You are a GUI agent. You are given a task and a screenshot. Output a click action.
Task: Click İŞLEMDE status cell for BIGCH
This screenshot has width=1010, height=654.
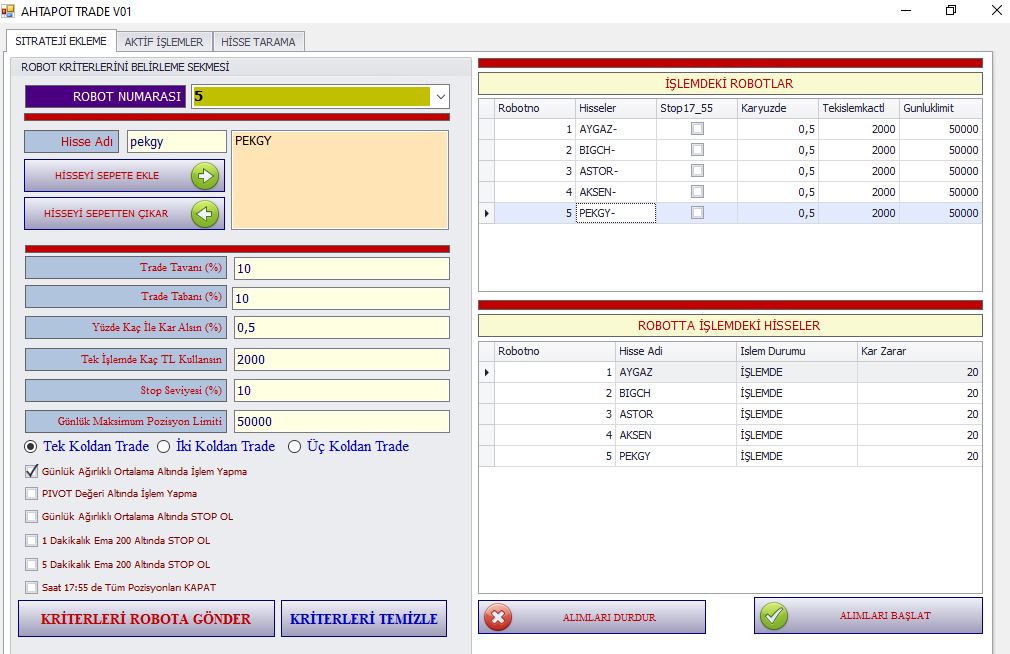(797, 393)
